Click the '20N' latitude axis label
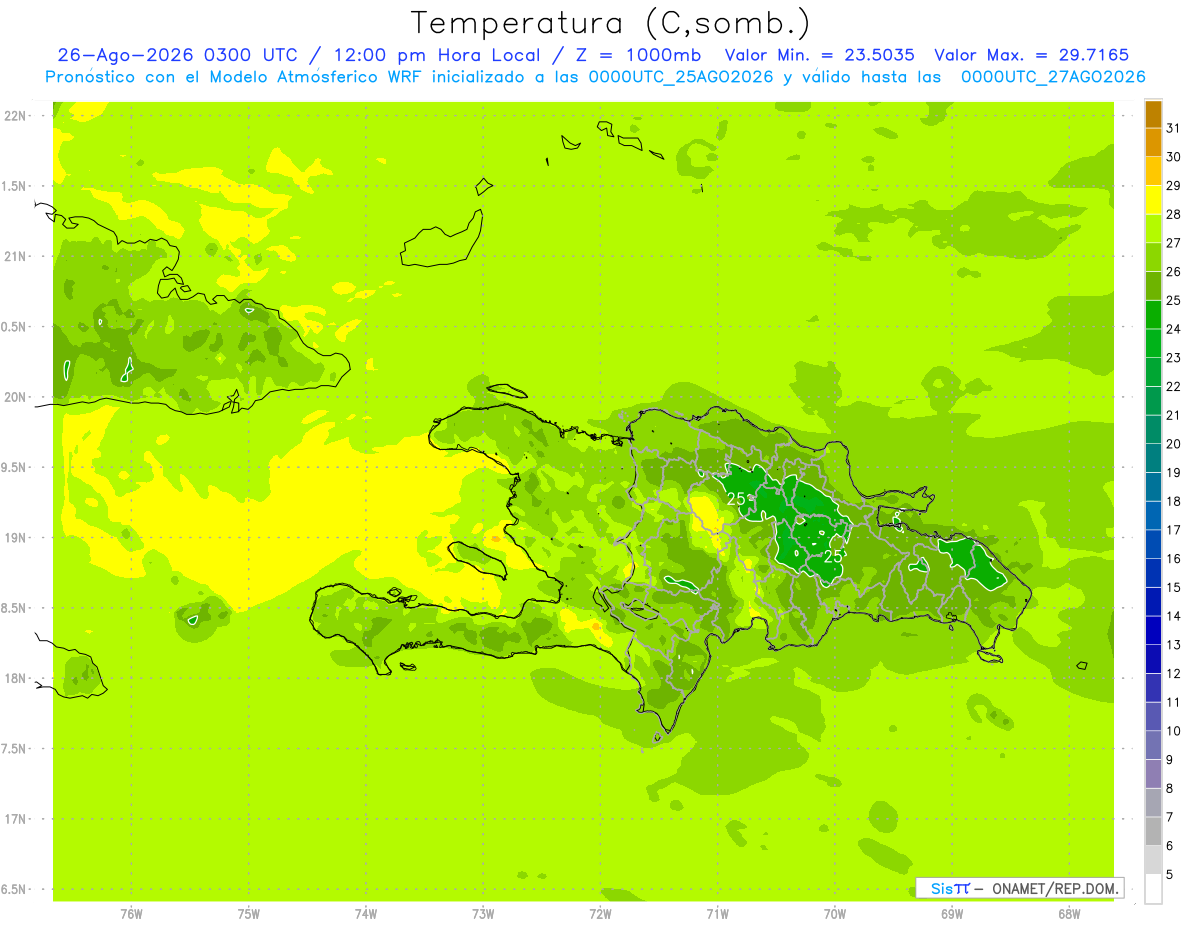1200x927 pixels. click(17, 397)
